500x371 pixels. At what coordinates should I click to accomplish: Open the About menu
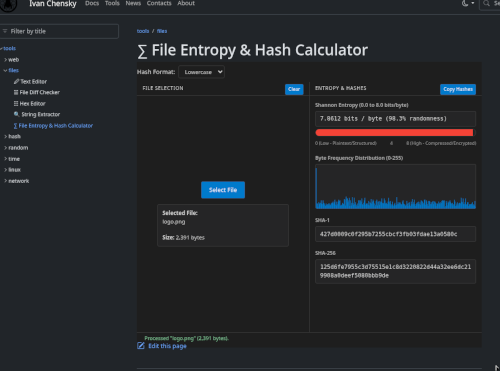pos(186,3)
